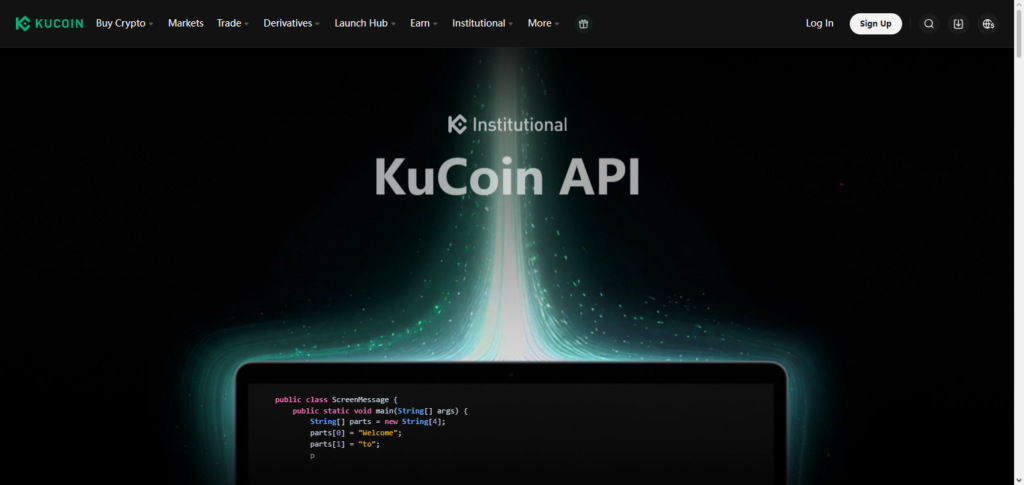Expand the Derivatives dropdown arrow
The height and width of the screenshot is (485, 1024).
click(317, 24)
